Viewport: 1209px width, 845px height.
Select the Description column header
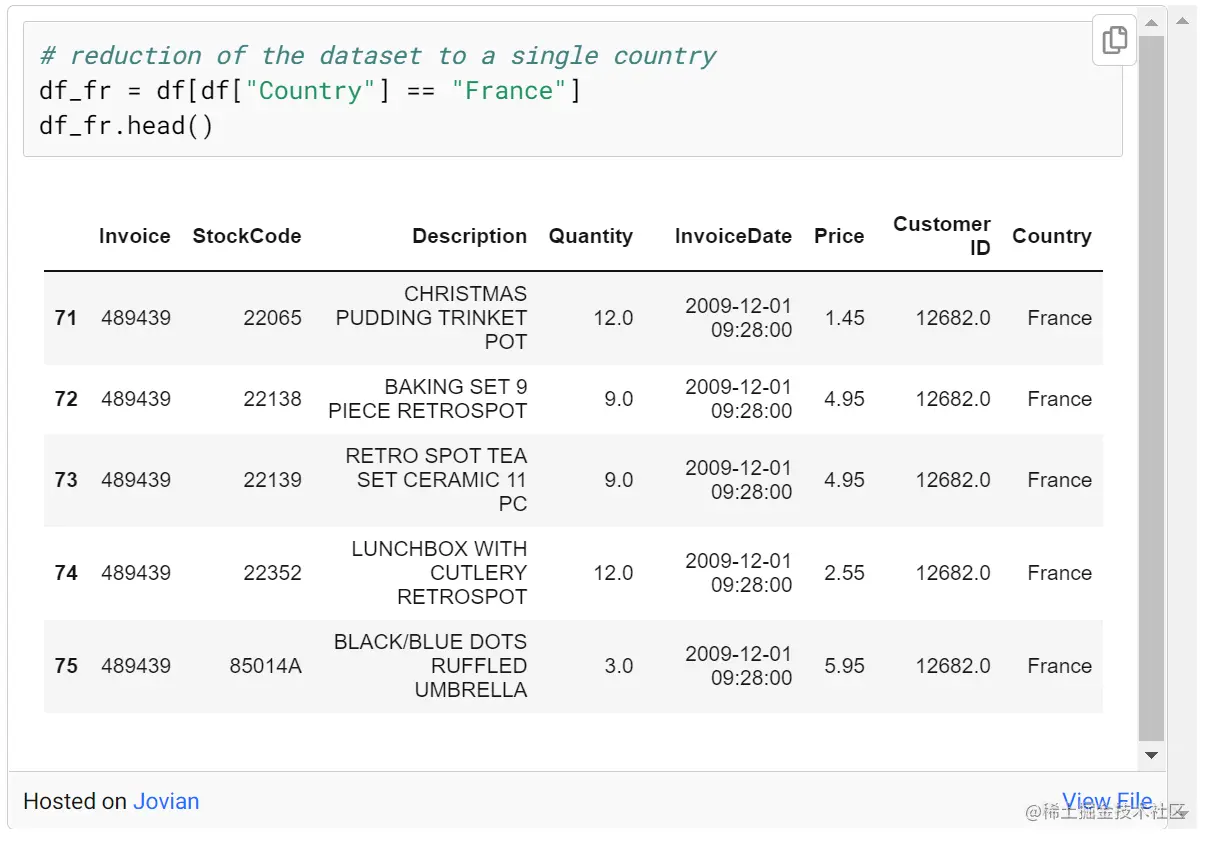pyautogui.click(x=470, y=236)
